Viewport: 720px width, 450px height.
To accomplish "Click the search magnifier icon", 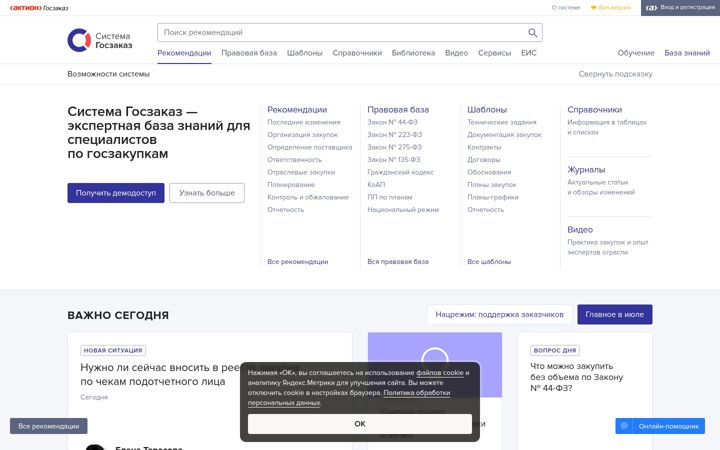I will pos(532,33).
